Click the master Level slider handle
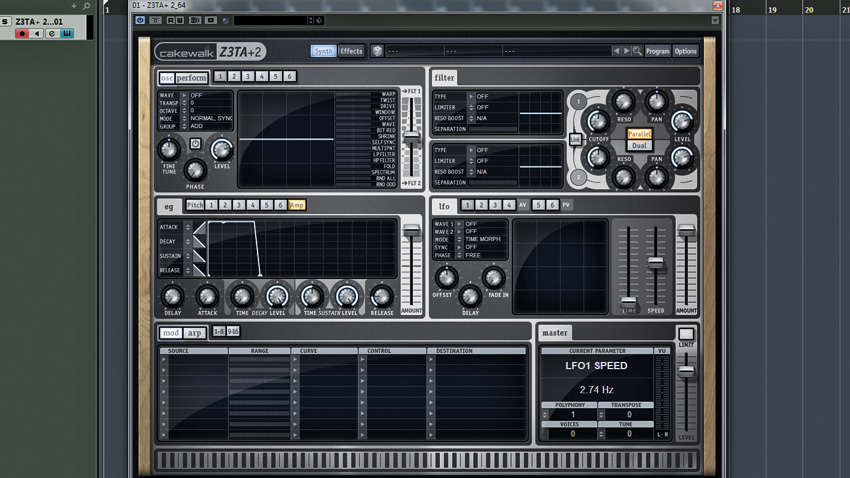 click(686, 371)
